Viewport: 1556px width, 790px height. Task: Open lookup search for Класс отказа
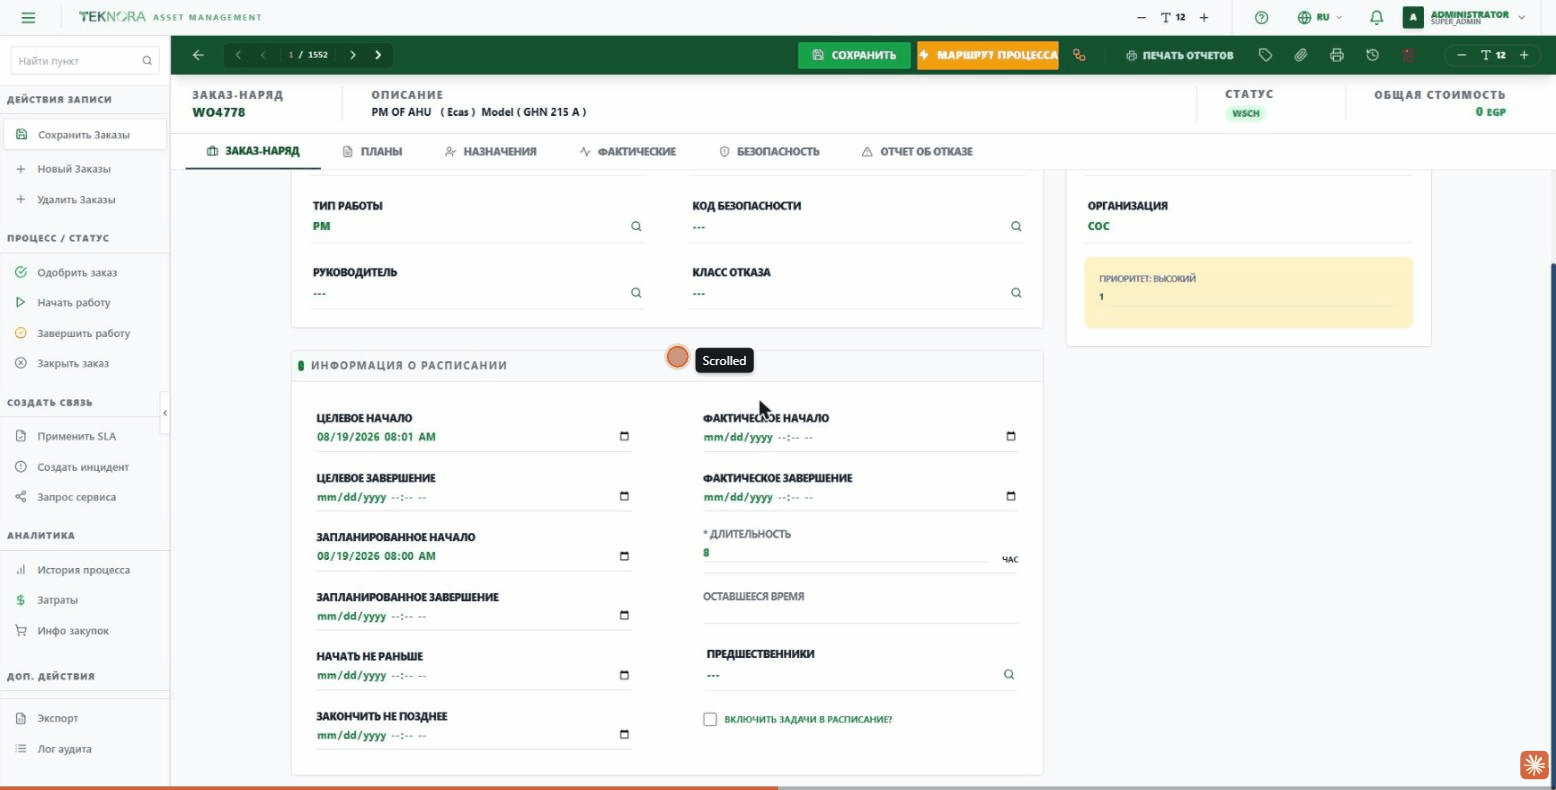pos(1016,293)
